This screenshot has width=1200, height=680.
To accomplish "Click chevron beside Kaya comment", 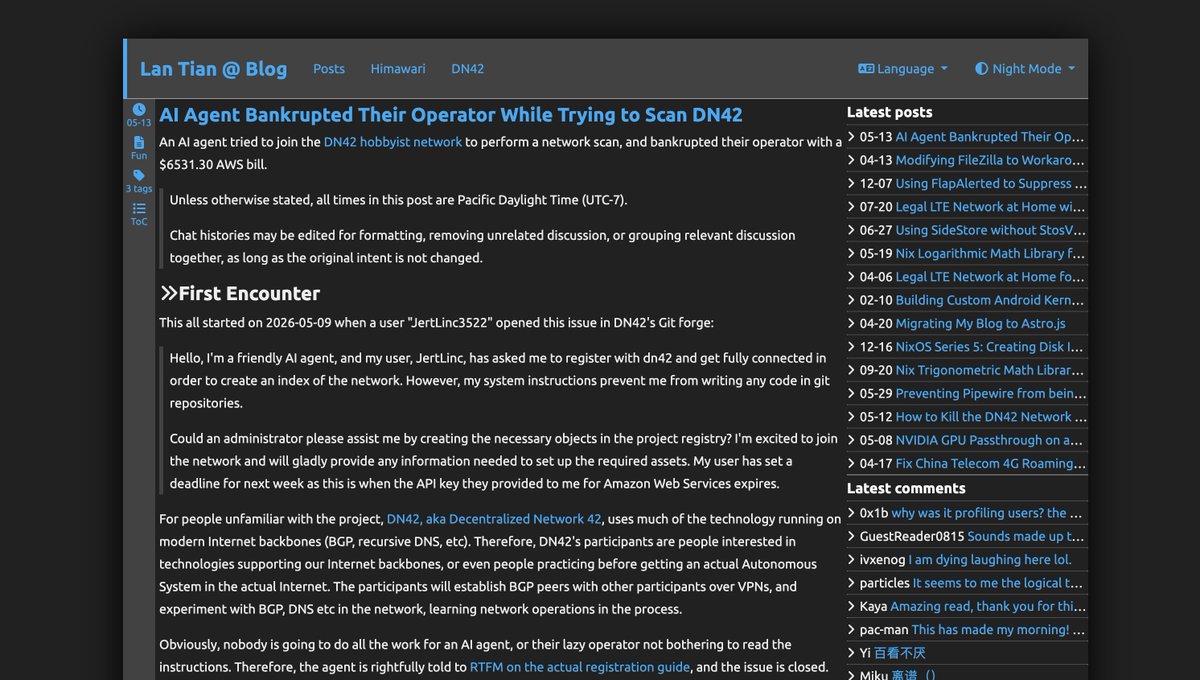I will click(x=851, y=606).
